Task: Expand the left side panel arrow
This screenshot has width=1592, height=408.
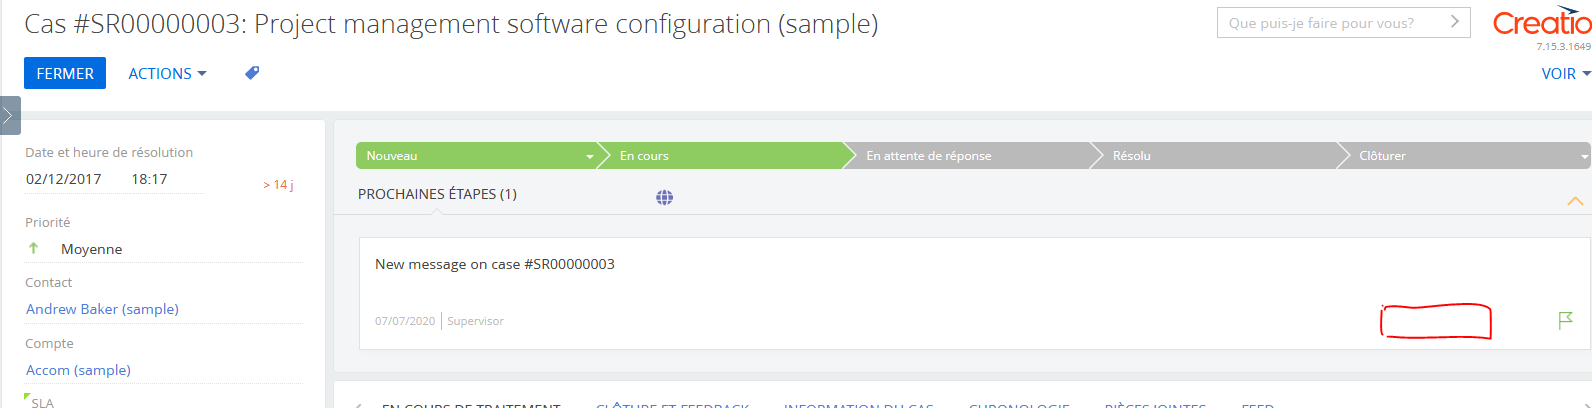Action: click(9, 116)
